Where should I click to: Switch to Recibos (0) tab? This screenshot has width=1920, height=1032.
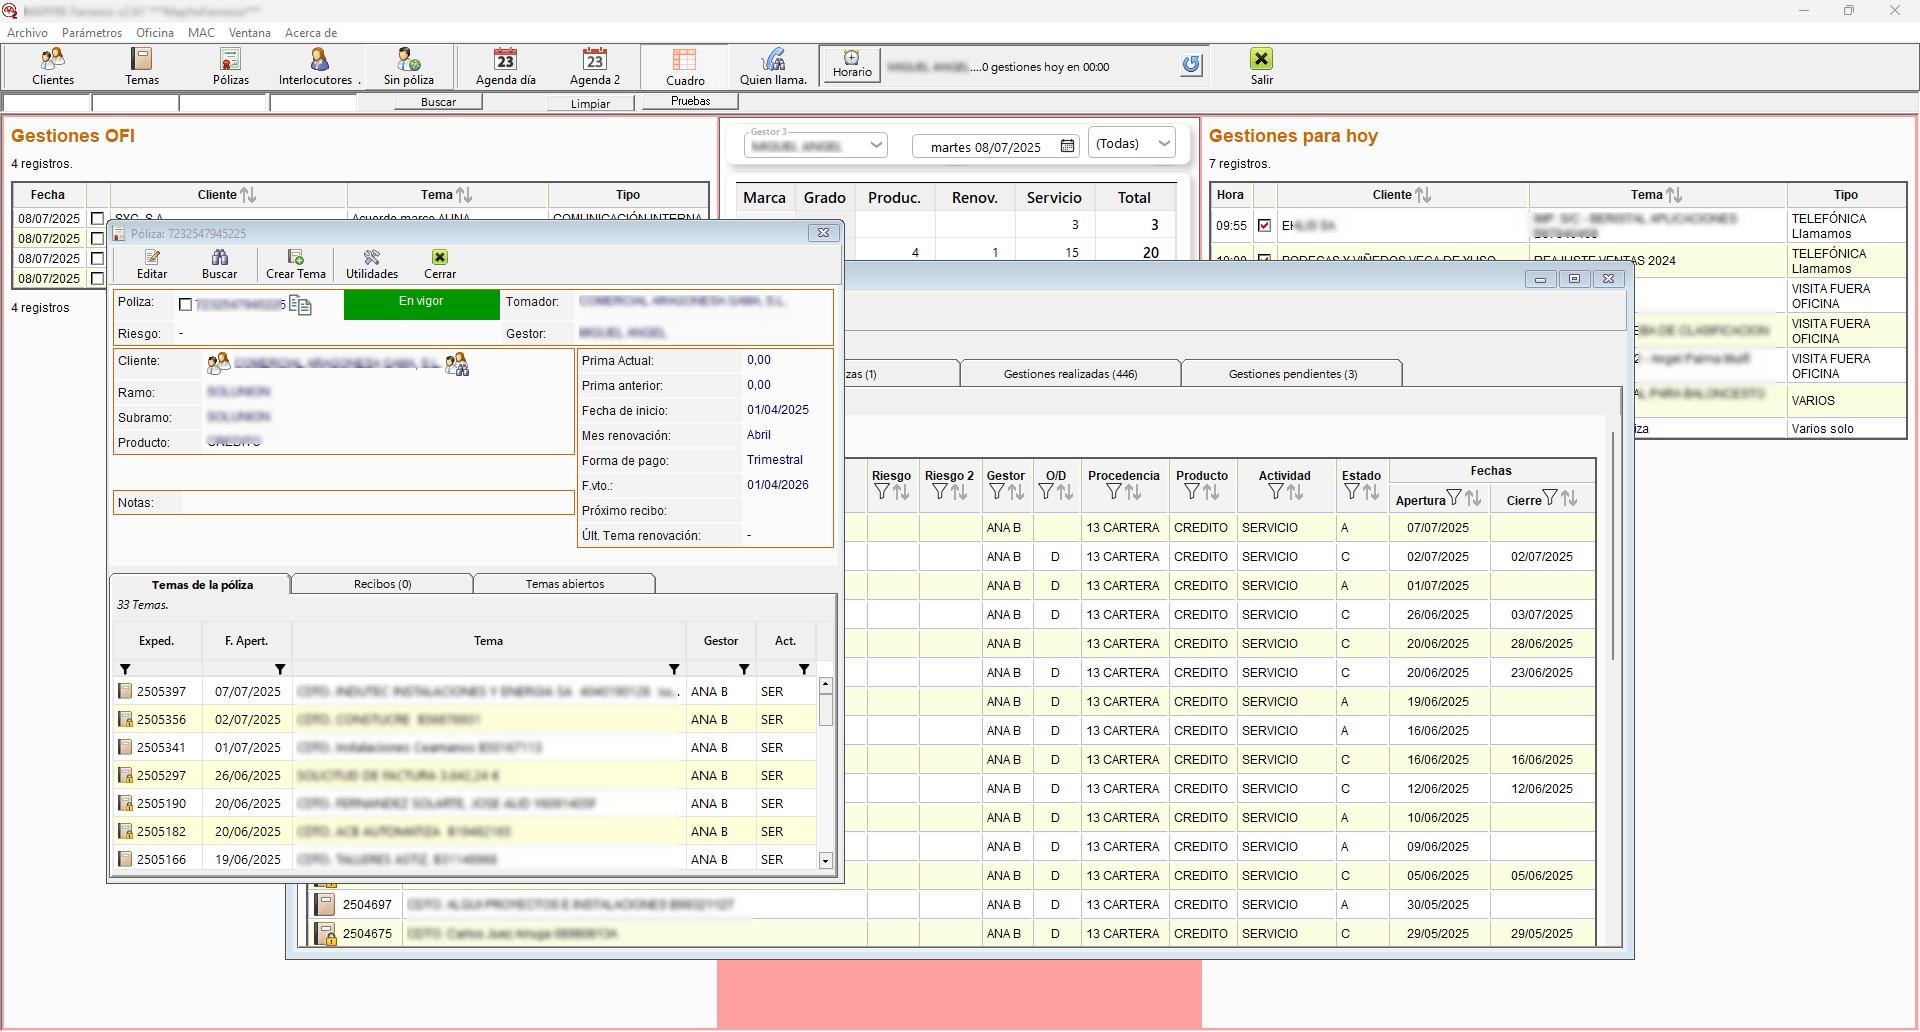click(x=382, y=584)
